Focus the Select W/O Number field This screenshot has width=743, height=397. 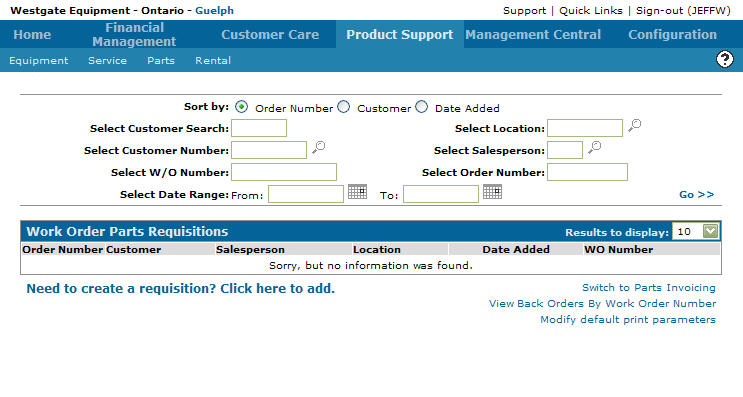pos(284,172)
